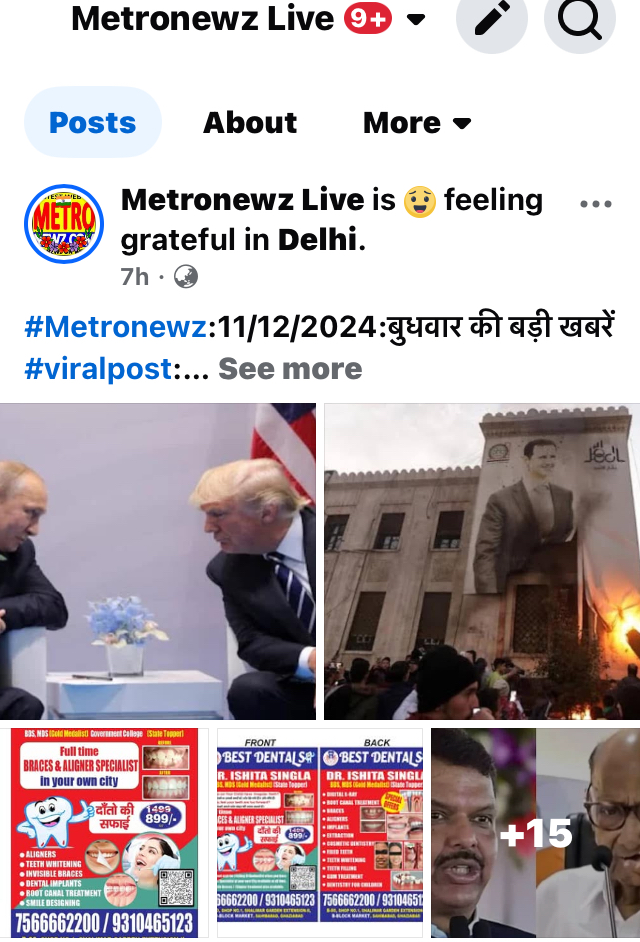Open the #viralpost hashtag link
640x942 pixels.
click(x=99, y=368)
